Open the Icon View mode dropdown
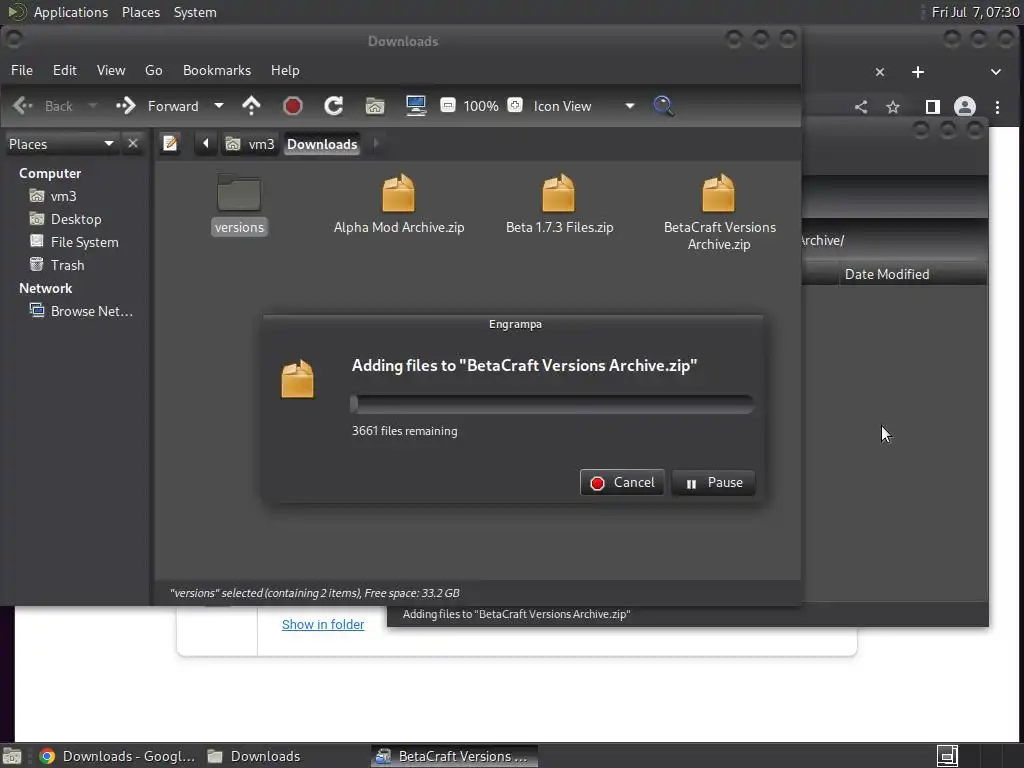Screen dimensions: 1024x768 (x=583, y=106)
